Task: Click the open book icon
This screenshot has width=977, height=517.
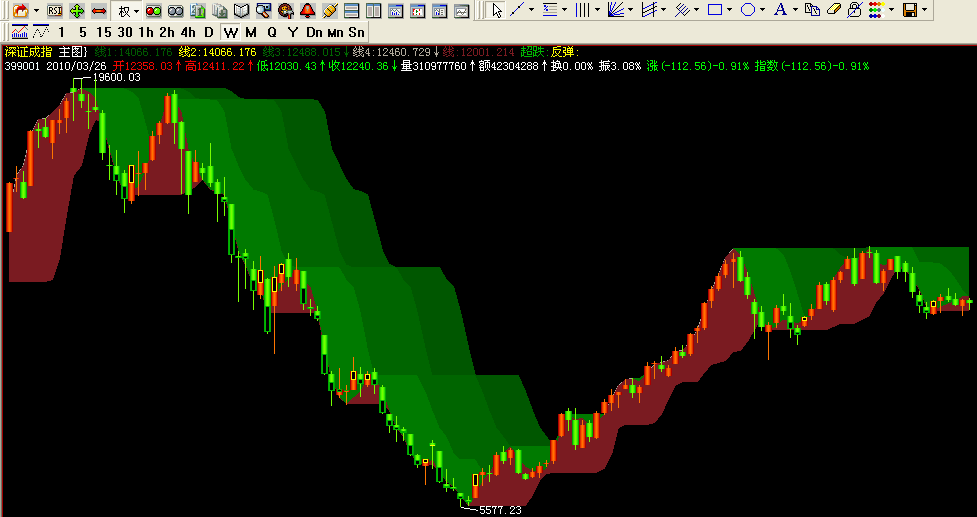Action: [x=241, y=10]
